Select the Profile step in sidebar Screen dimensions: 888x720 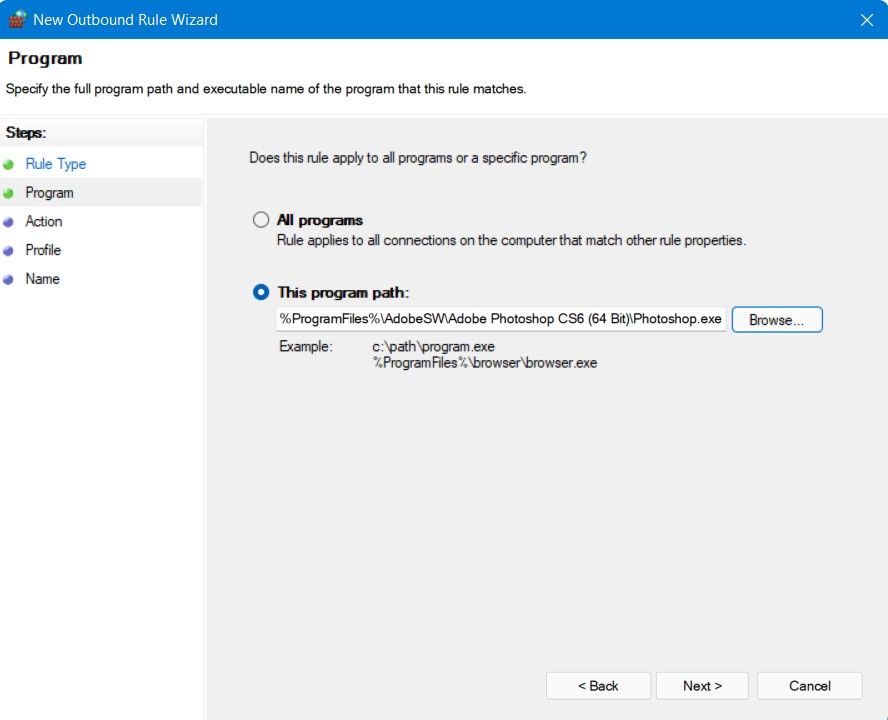(x=43, y=250)
